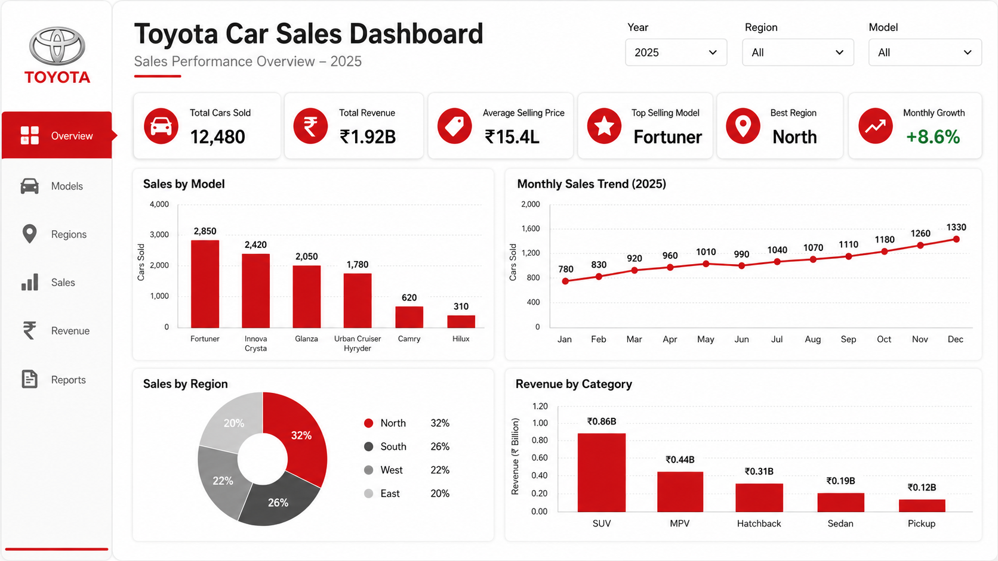Click the 20% East donut slice
The width and height of the screenshot is (998, 561).
232,423
